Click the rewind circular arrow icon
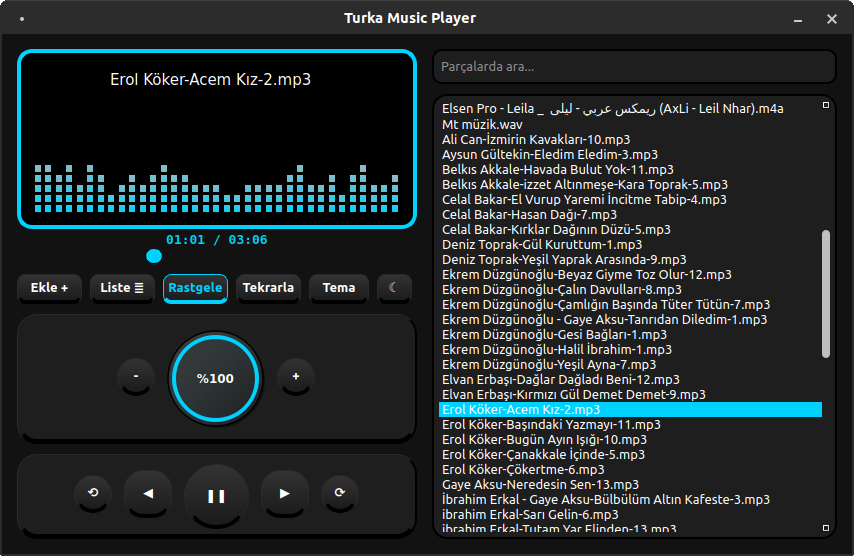Viewport: 854px width, 556px height. tap(94, 493)
